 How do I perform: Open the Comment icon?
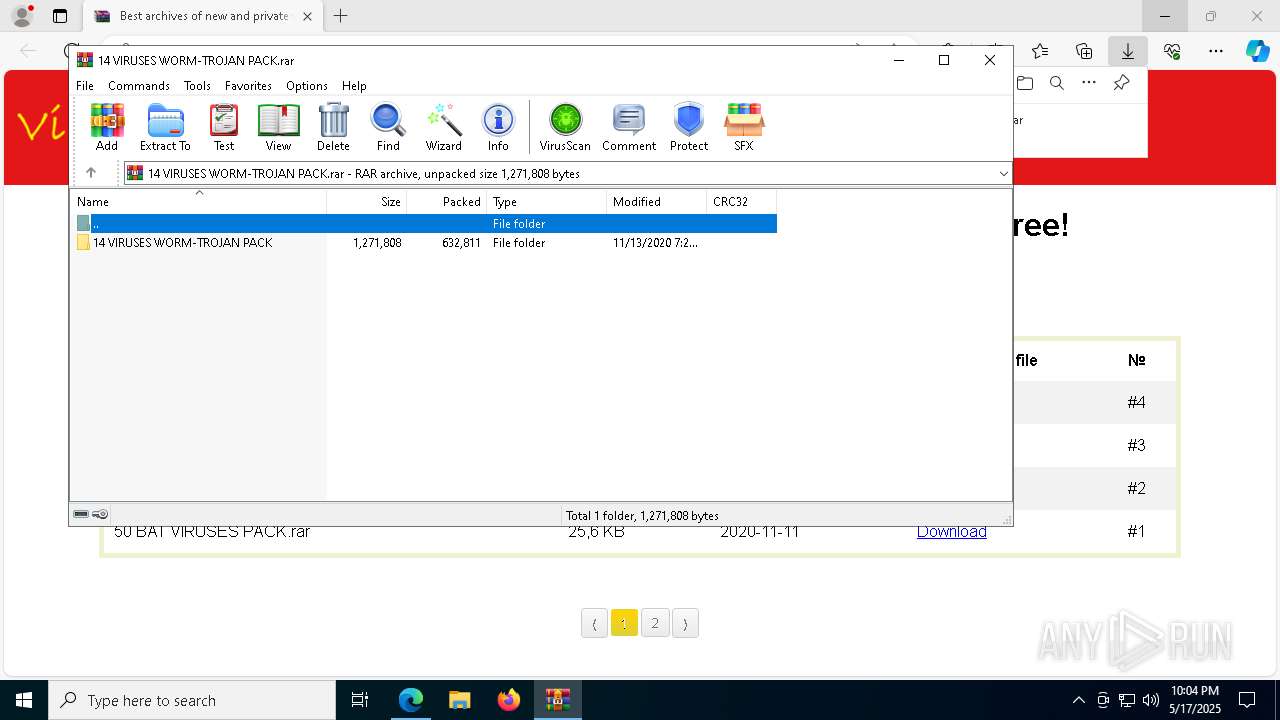tap(629, 127)
